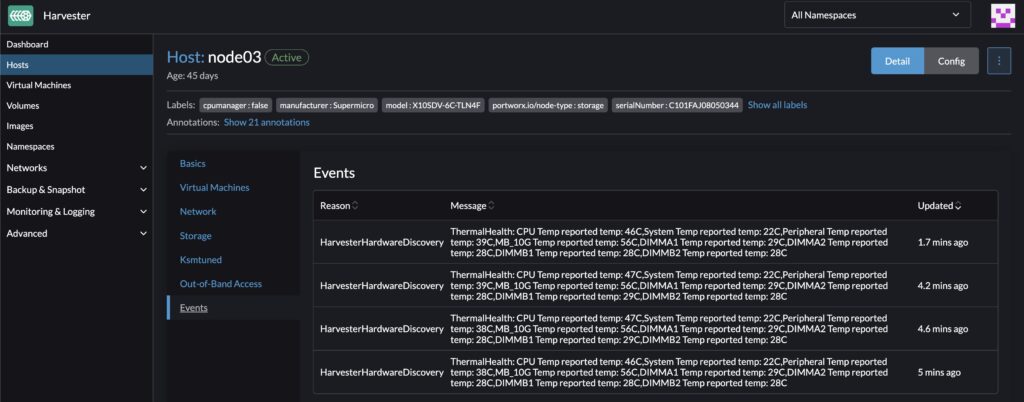Click the Harvester logo icon
Viewport: 1024px width, 402px height.
click(x=21, y=15)
